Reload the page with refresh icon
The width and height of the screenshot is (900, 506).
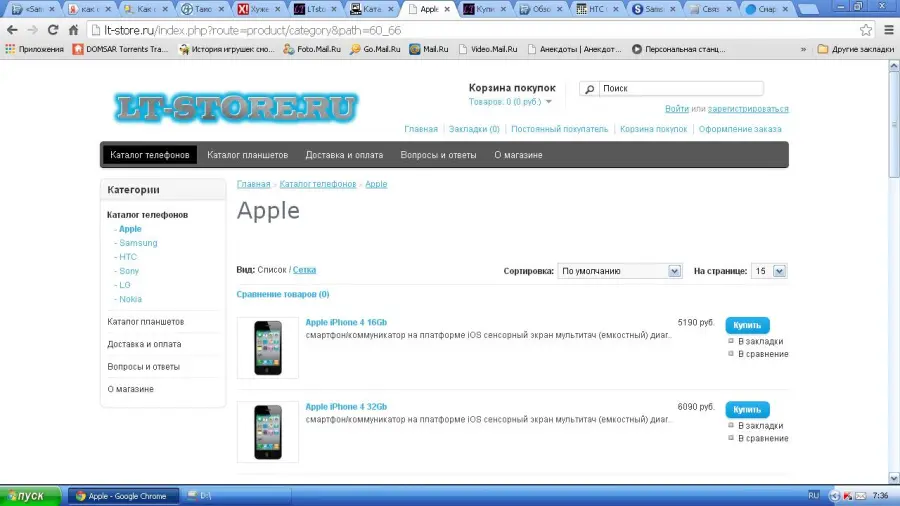coord(53,30)
